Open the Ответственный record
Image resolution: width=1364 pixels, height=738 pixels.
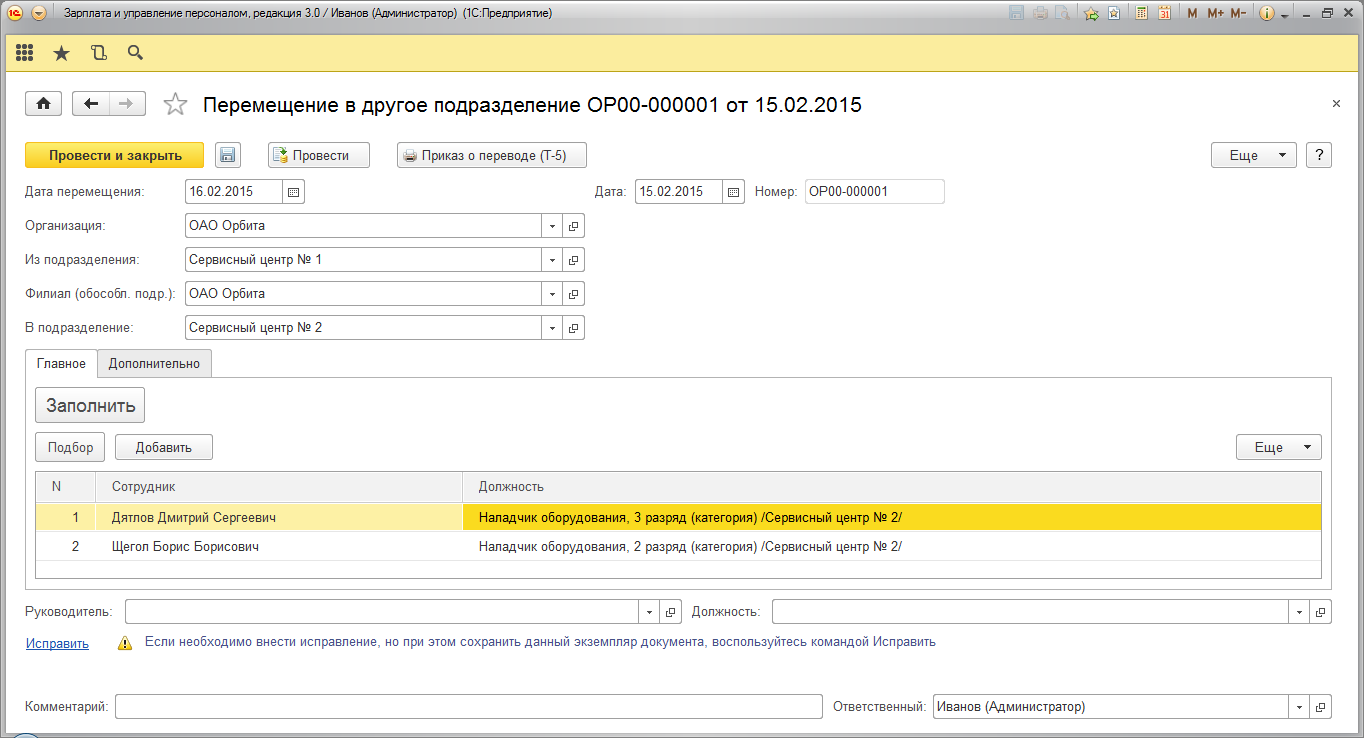point(1321,707)
